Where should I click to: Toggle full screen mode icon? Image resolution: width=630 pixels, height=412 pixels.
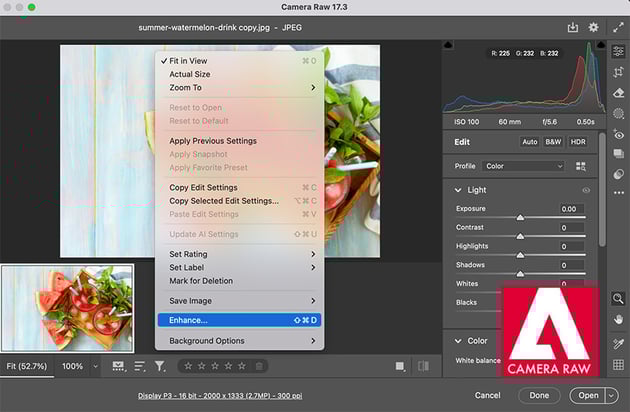pos(618,27)
